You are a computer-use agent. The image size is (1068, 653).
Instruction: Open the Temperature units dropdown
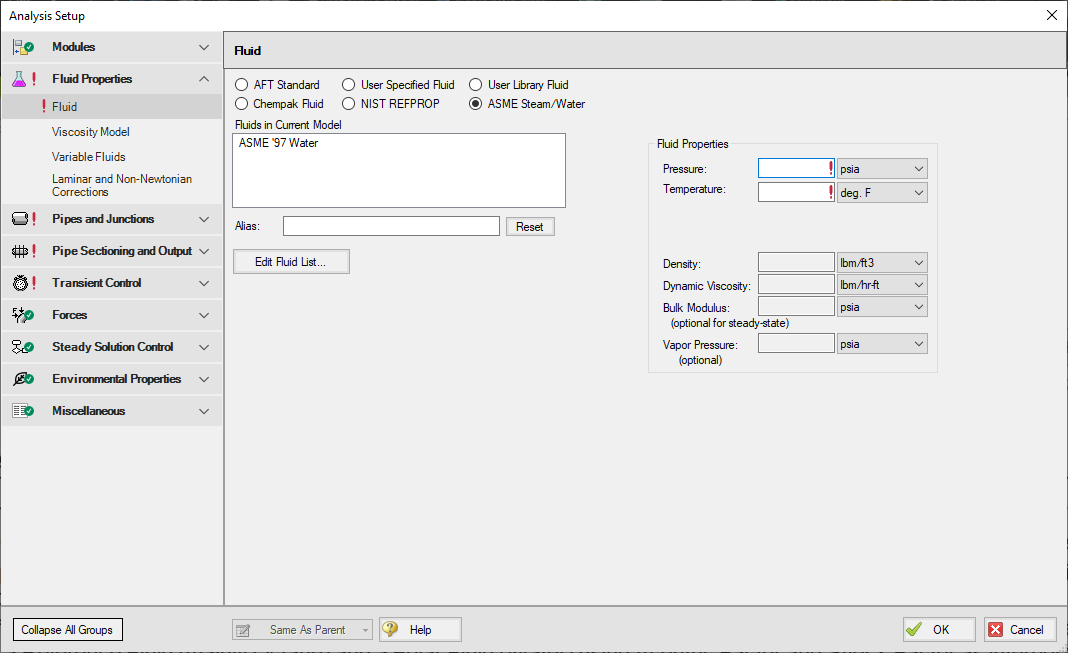882,192
